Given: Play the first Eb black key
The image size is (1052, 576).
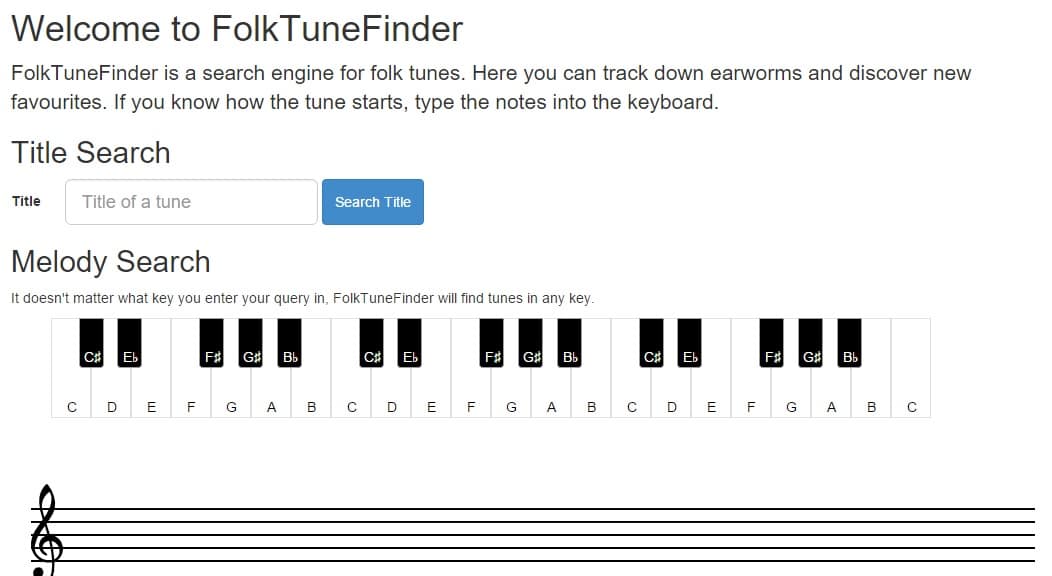Looking at the screenshot, I should [x=130, y=343].
